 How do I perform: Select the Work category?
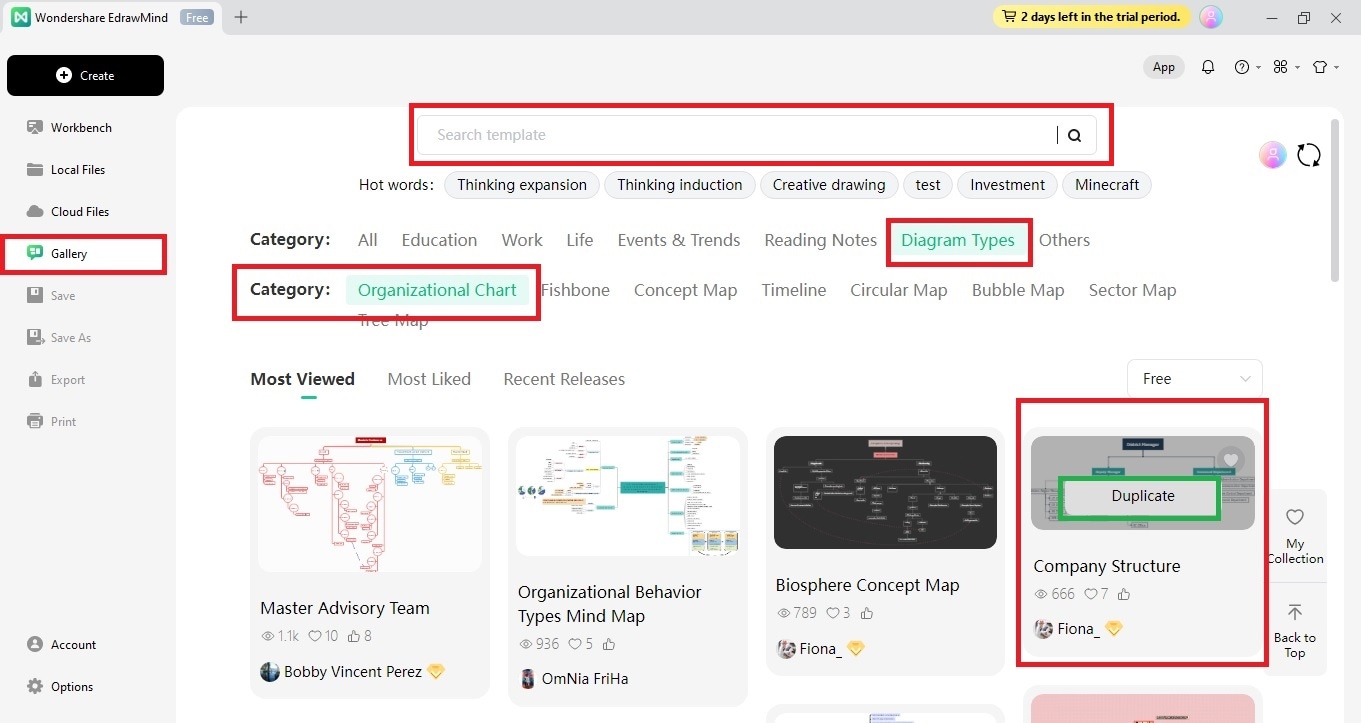(x=522, y=240)
